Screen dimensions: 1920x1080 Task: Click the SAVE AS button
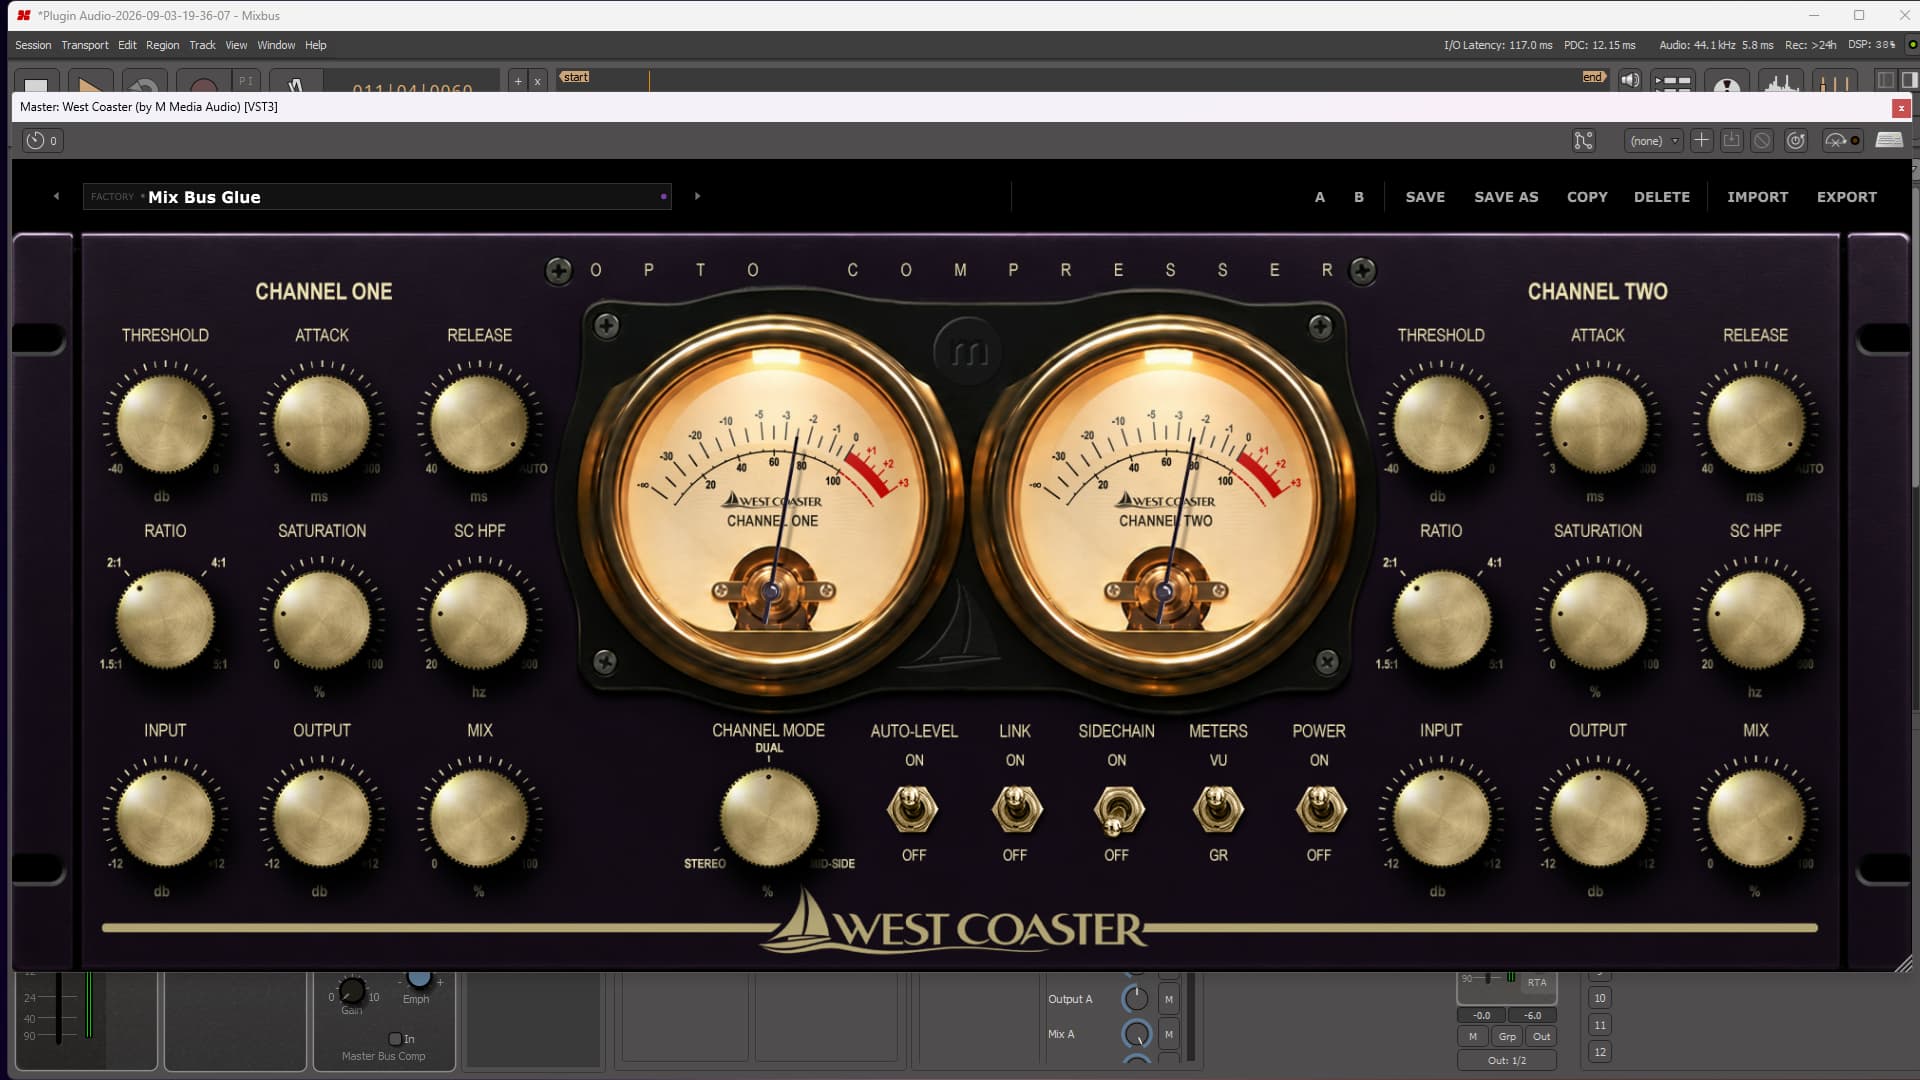pyautogui.click(x=1506, y=197)
